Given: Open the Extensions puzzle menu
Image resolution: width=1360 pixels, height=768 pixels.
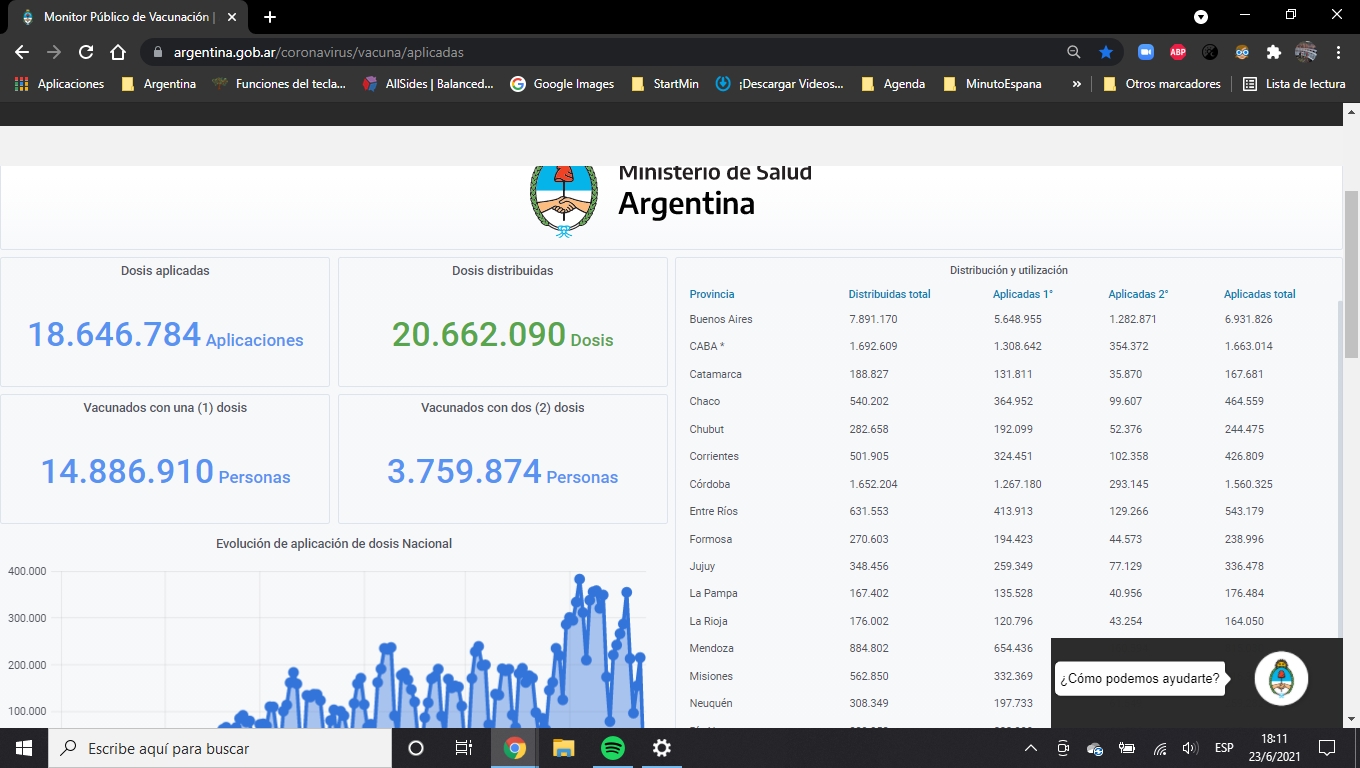Looking at the screenshot, I should click(x=1274, y=52).
